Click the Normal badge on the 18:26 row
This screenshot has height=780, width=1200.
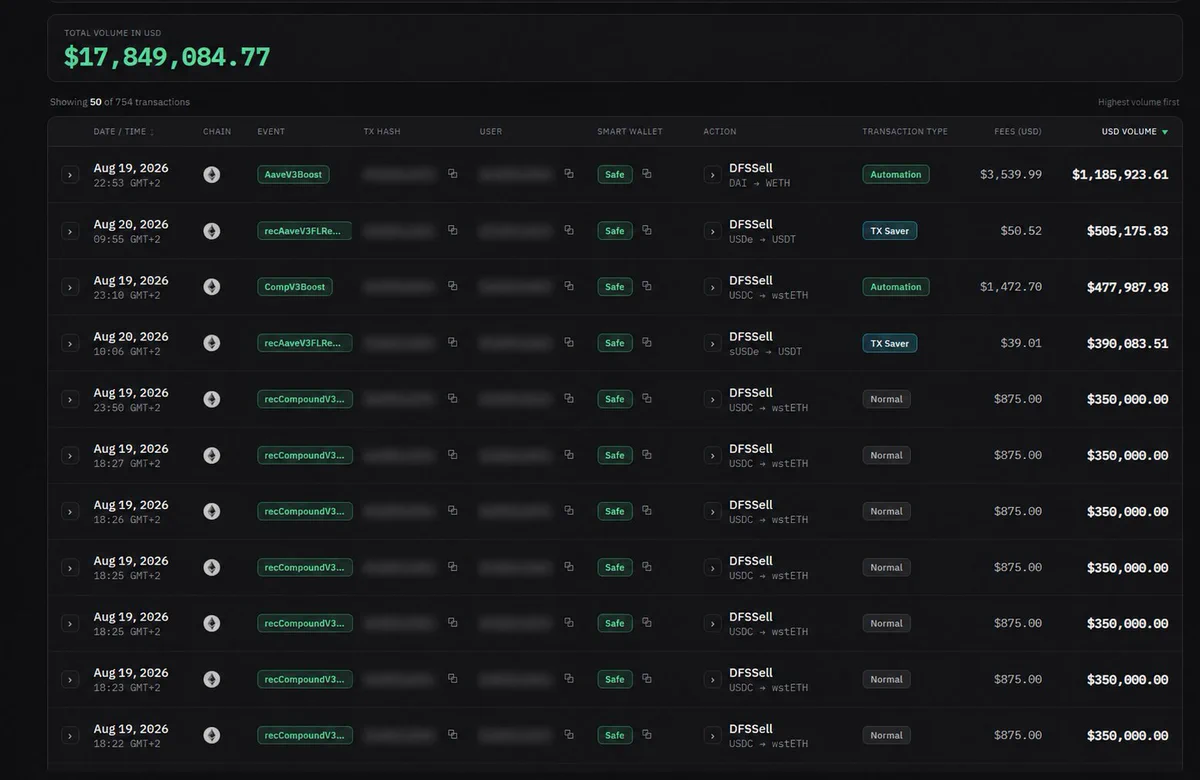tap(886, 511)
